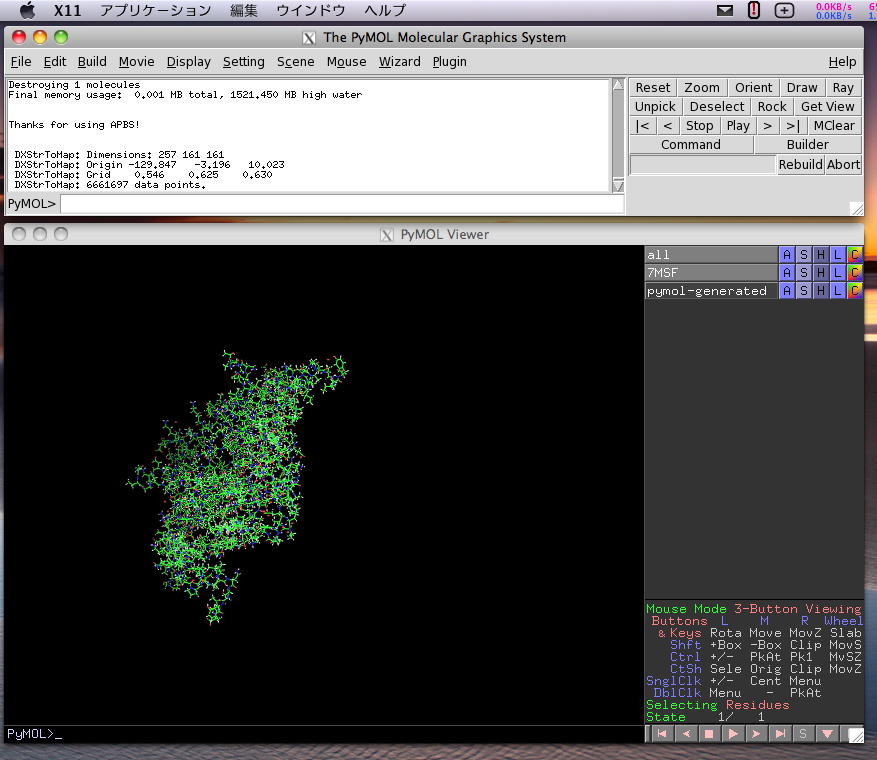Open the Plugin menu
Screen dimensions: 877x760
tap(449, 62)
